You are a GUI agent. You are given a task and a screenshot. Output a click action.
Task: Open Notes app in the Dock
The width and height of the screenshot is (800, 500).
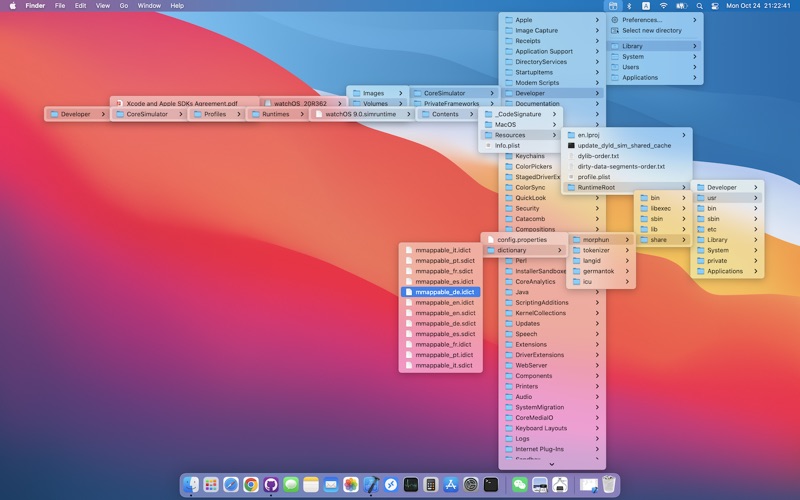coord(311,484)
